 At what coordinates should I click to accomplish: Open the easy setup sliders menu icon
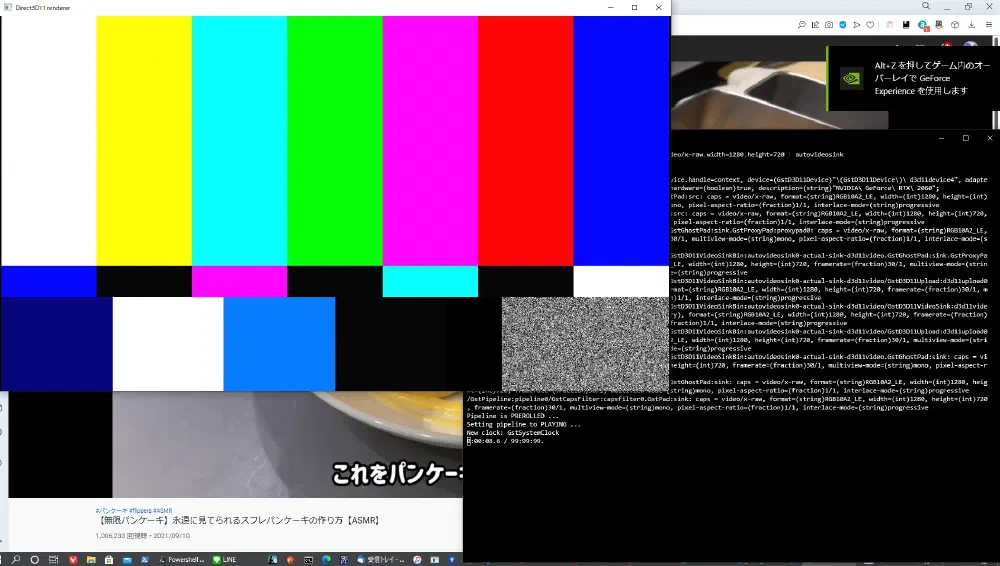(x=989, y=24)
